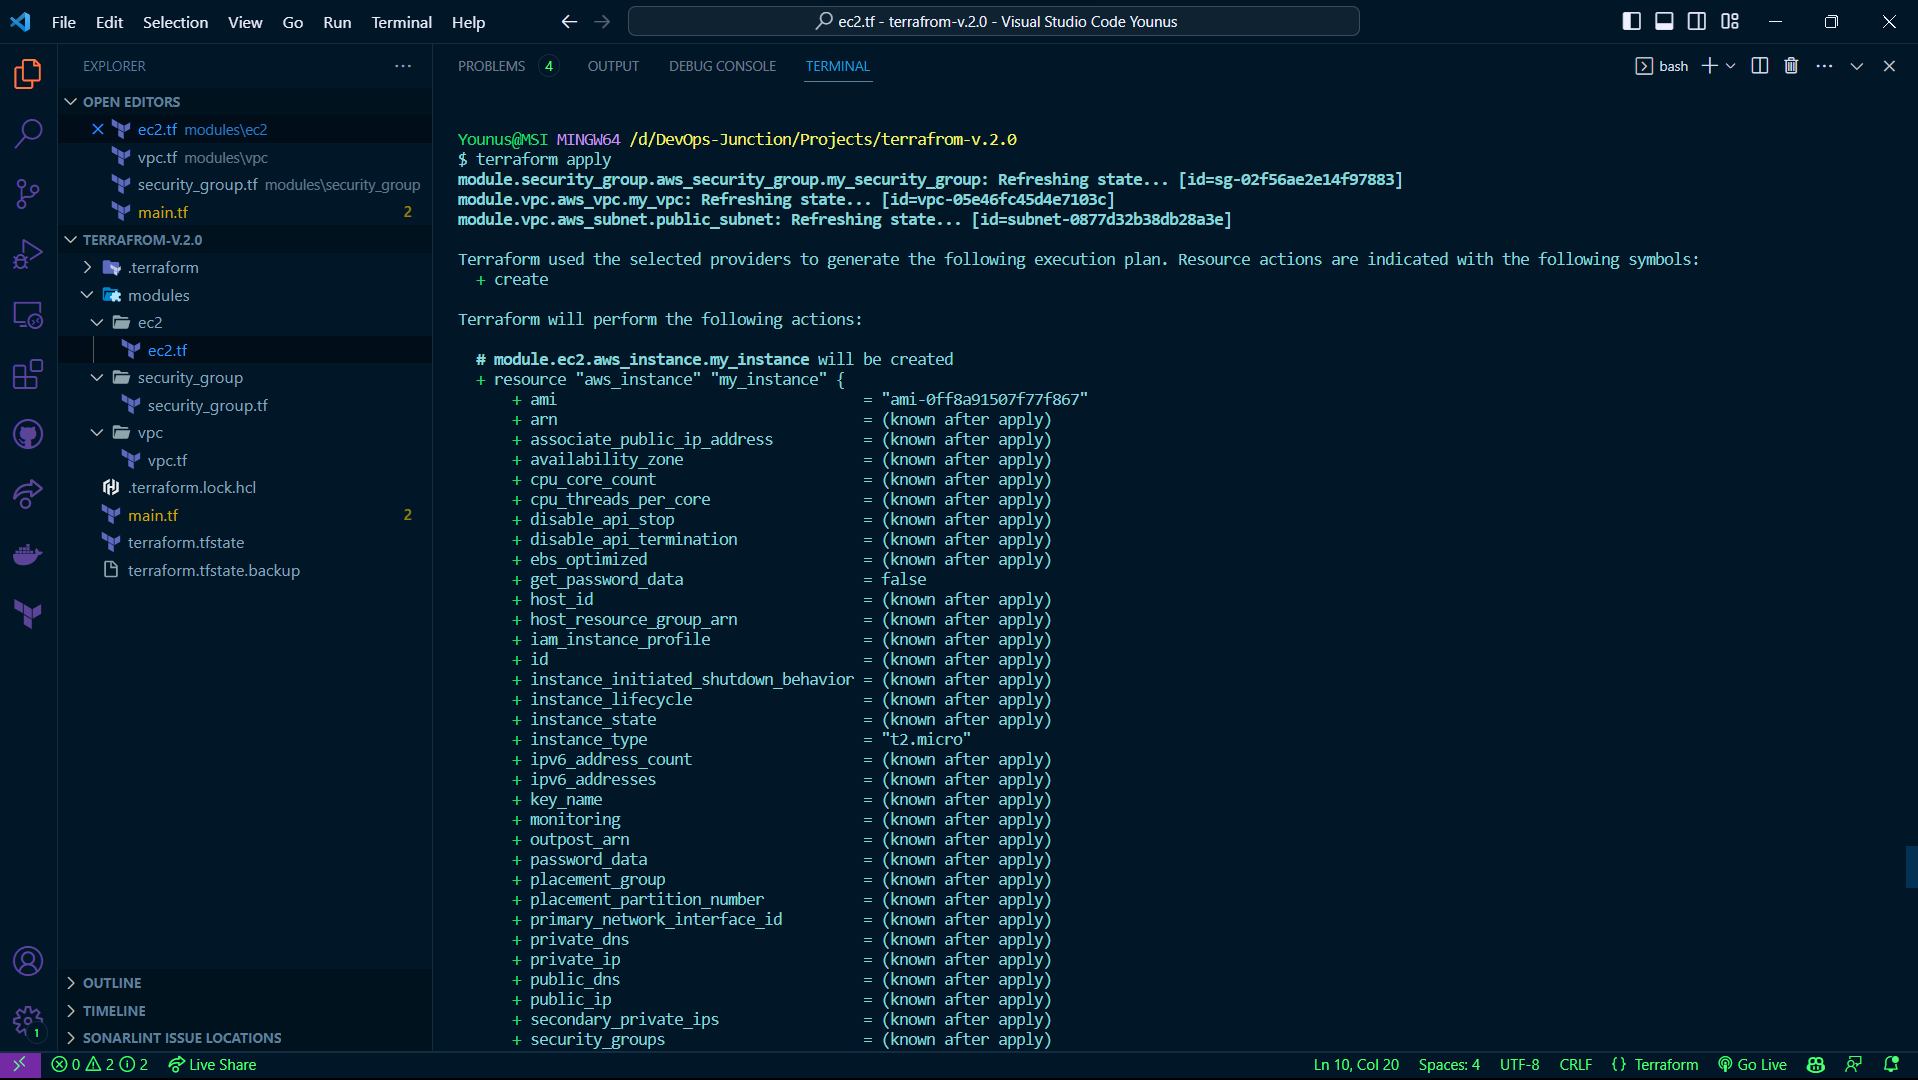Open the Search view
Screen dimensions: 1918x1080
click(x=27, y=133)
